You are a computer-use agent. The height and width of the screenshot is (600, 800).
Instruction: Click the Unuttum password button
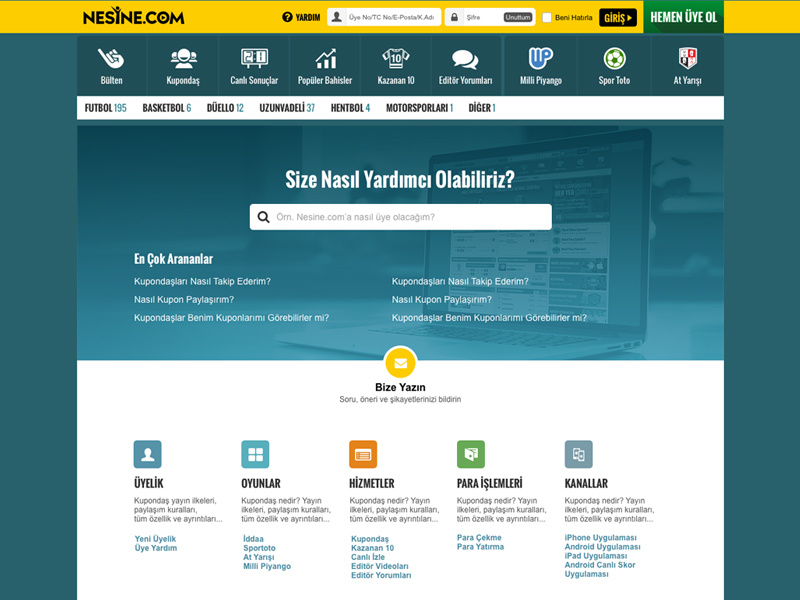point(518,17)
